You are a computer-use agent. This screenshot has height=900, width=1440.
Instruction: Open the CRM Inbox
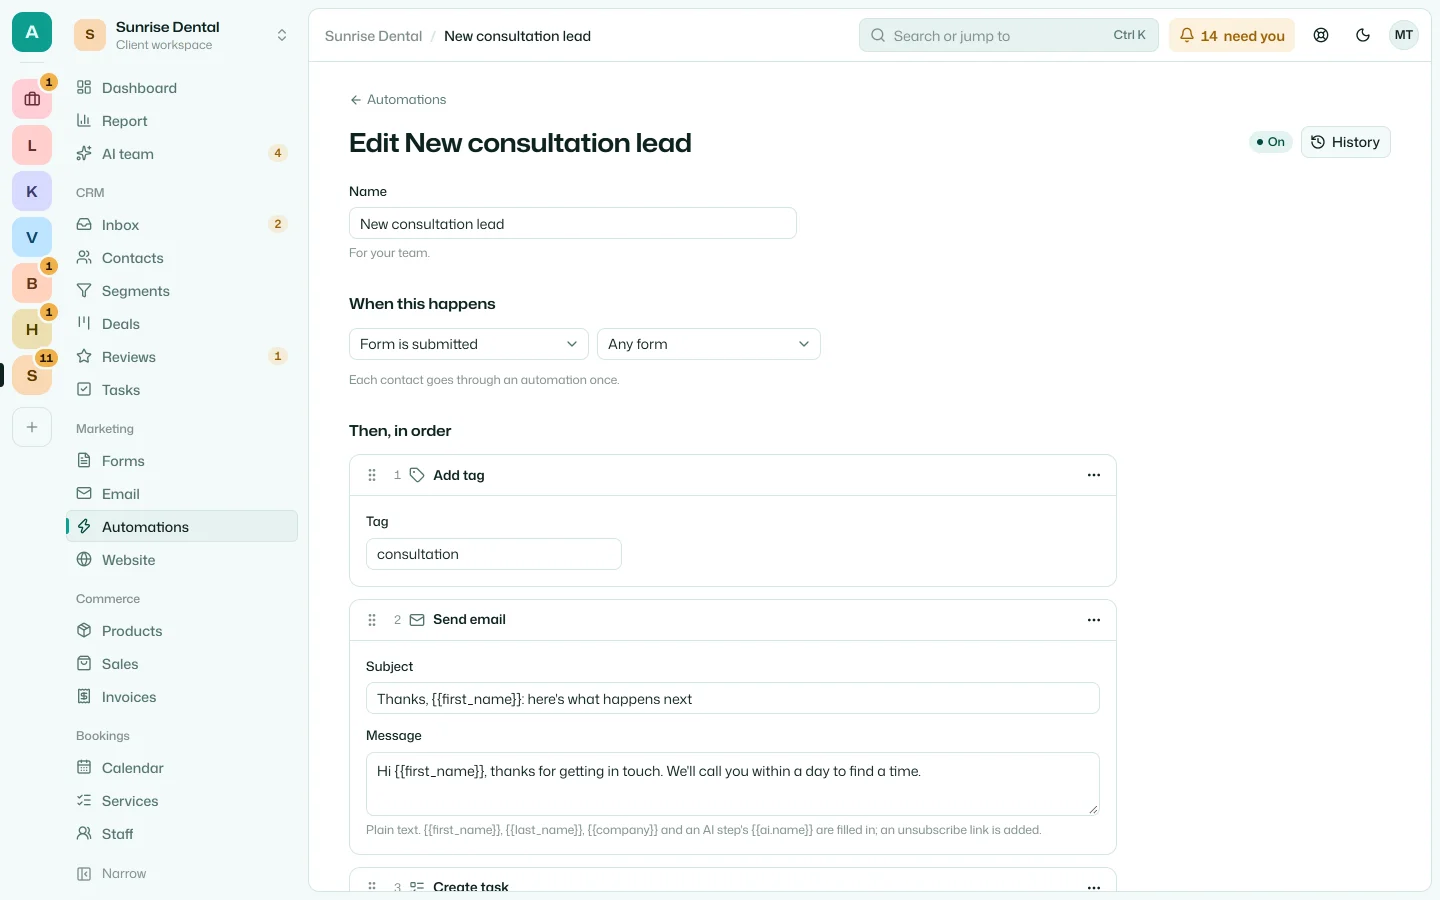[x=182, y=225]
